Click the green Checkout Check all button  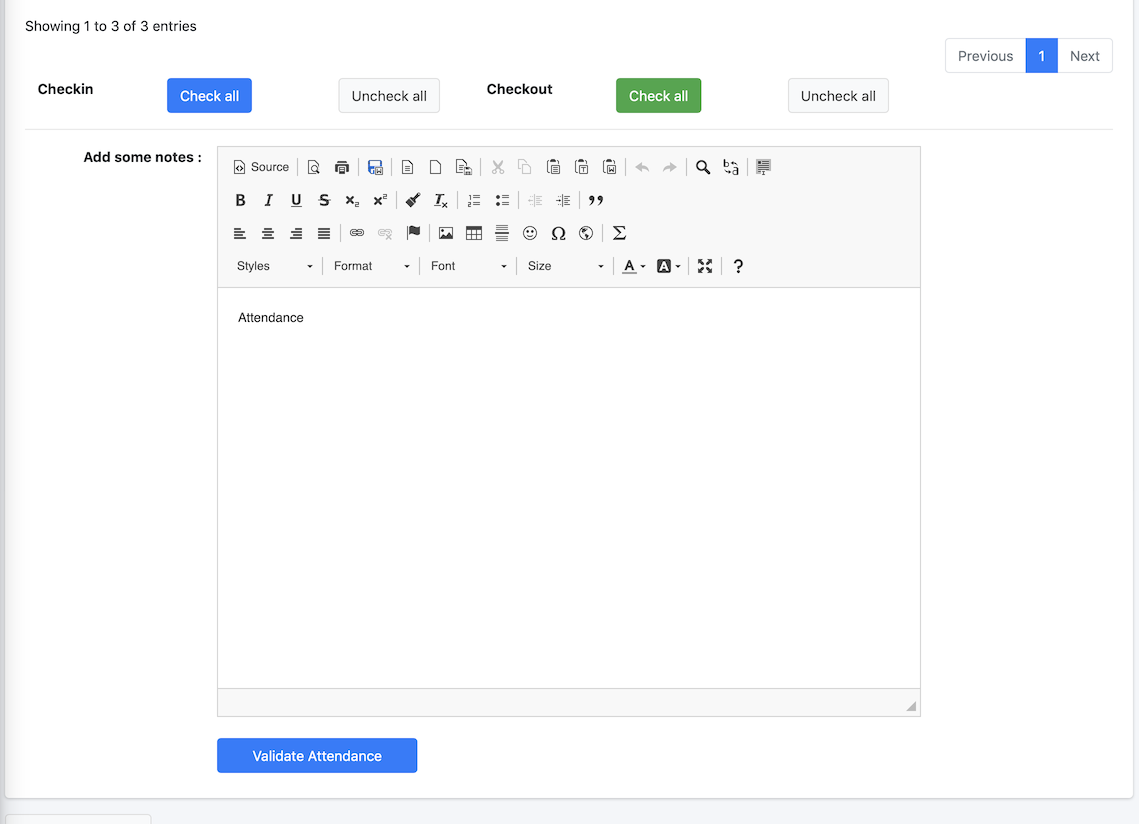point(658,96)
